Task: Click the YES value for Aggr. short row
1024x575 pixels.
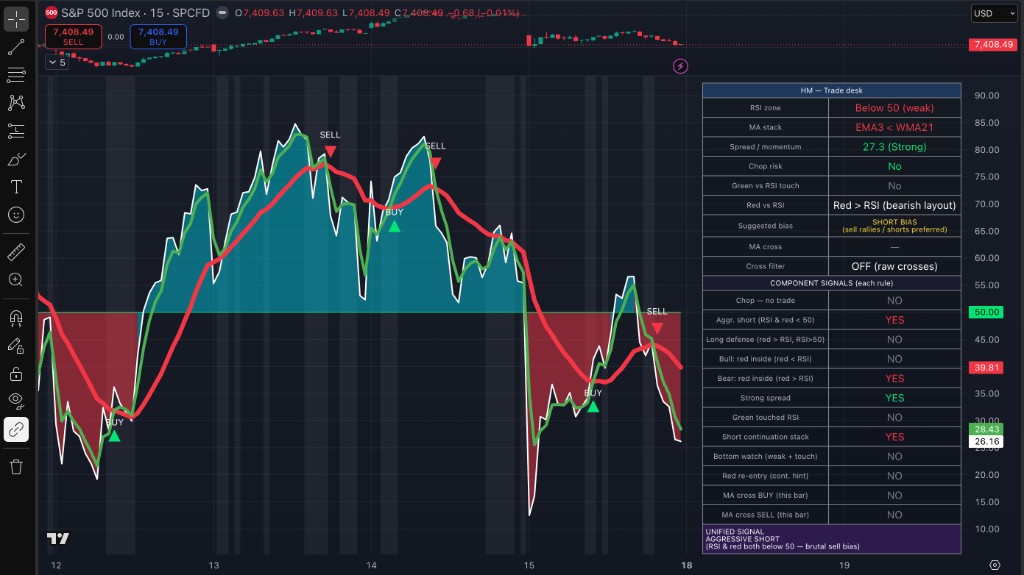Action: pyautogui.click(x=894, y=320)
